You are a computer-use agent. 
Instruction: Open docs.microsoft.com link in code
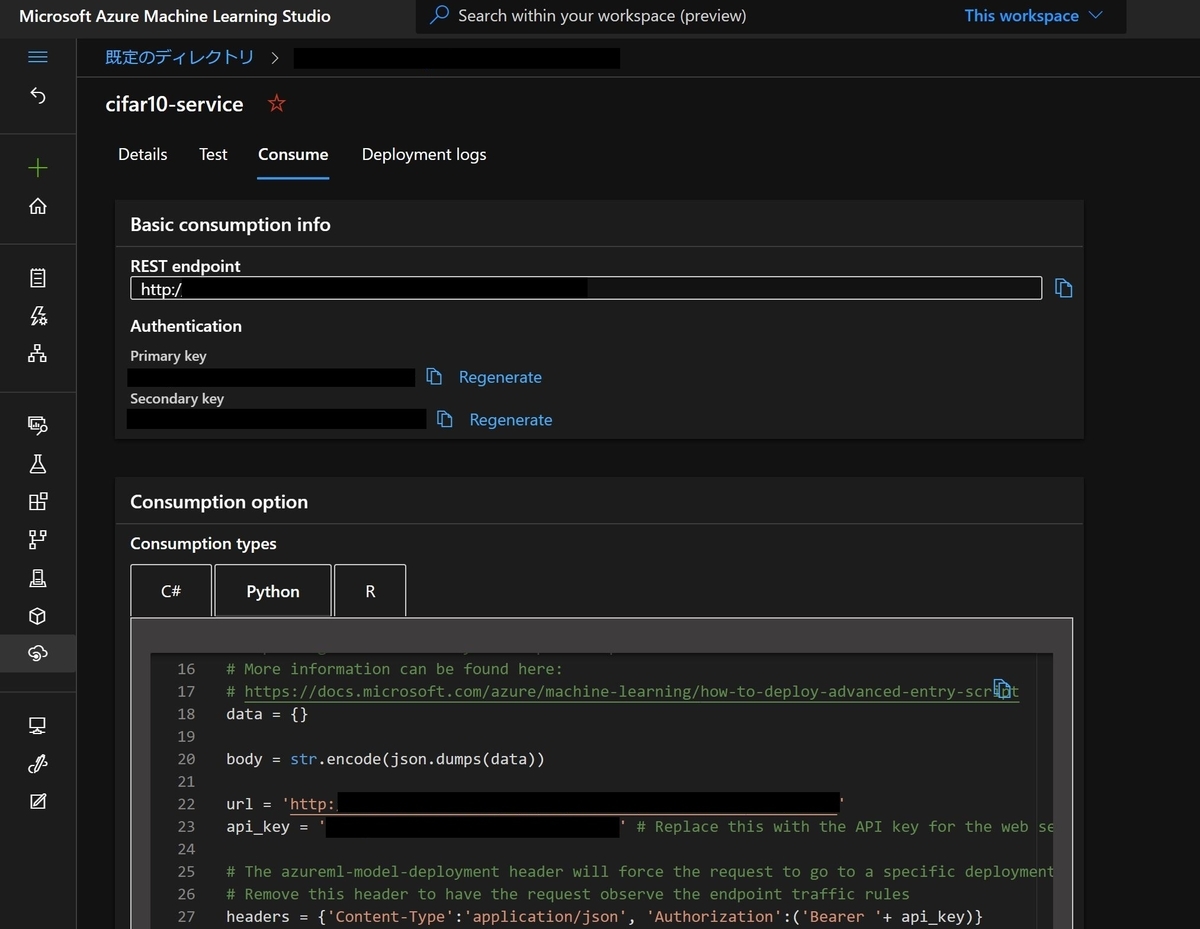pos(631,691)
